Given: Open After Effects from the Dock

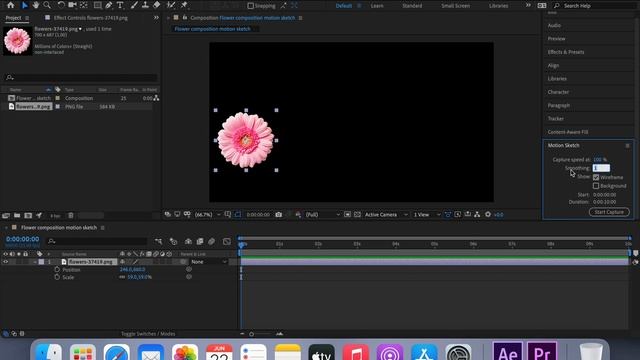Looking at the screenshot, I should tap(508, 351).
